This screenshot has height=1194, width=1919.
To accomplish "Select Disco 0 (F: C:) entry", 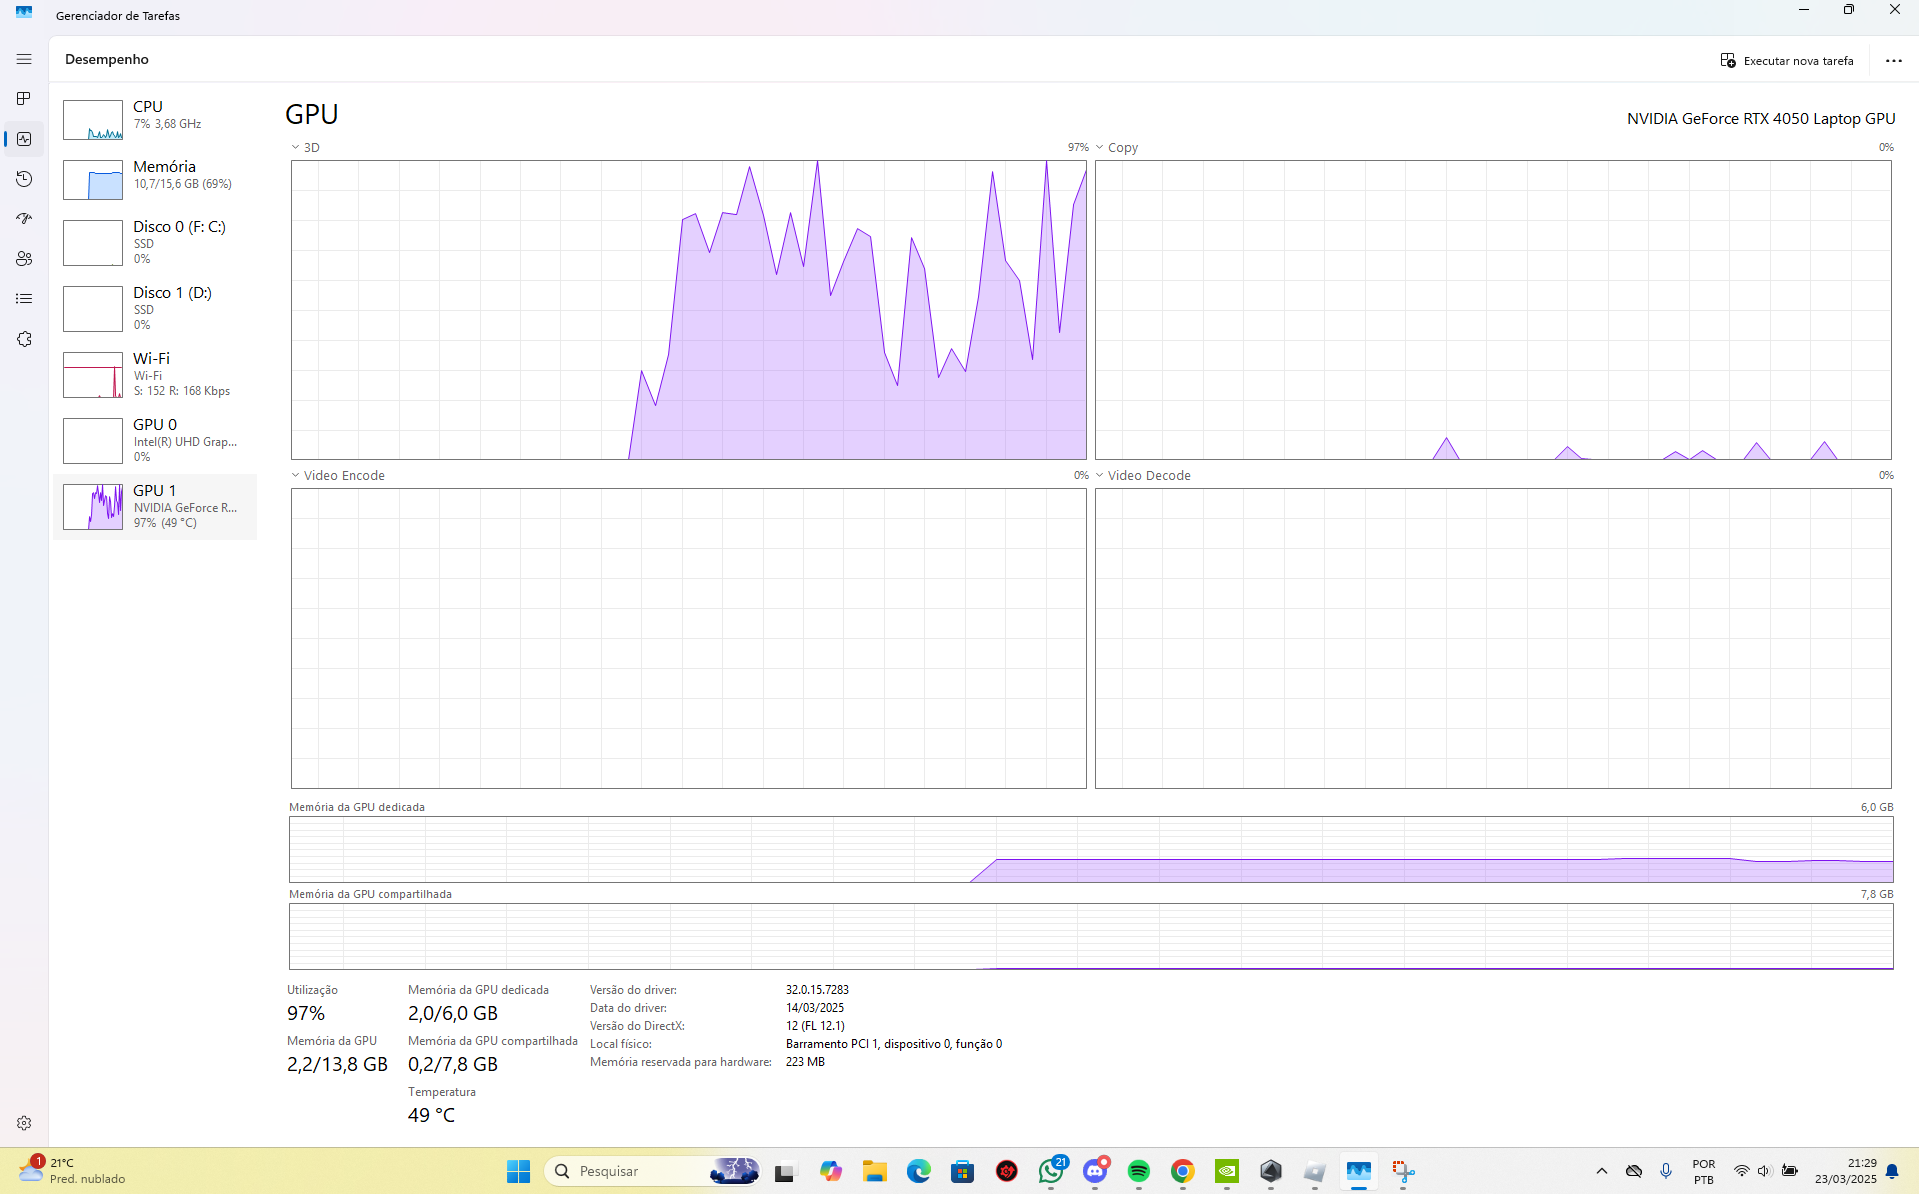I will tap(155, 242).
